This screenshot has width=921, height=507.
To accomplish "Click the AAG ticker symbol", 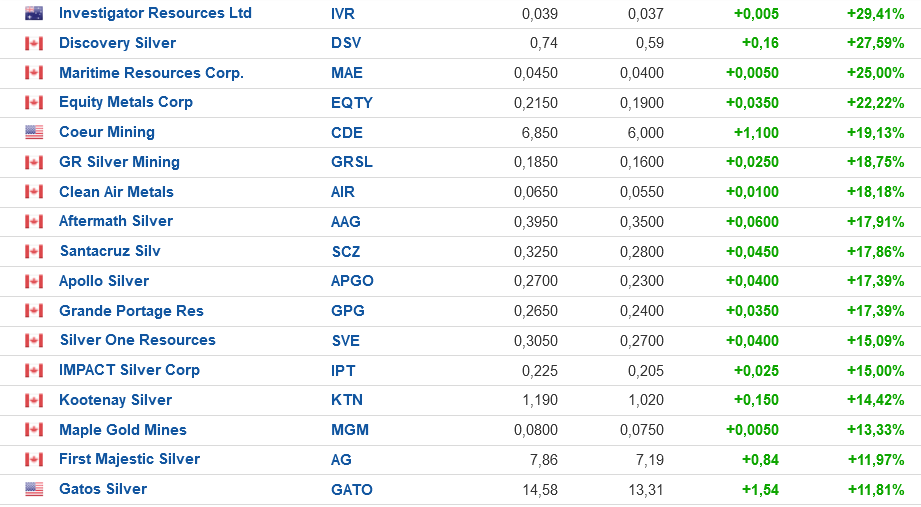I will (346, 222).
